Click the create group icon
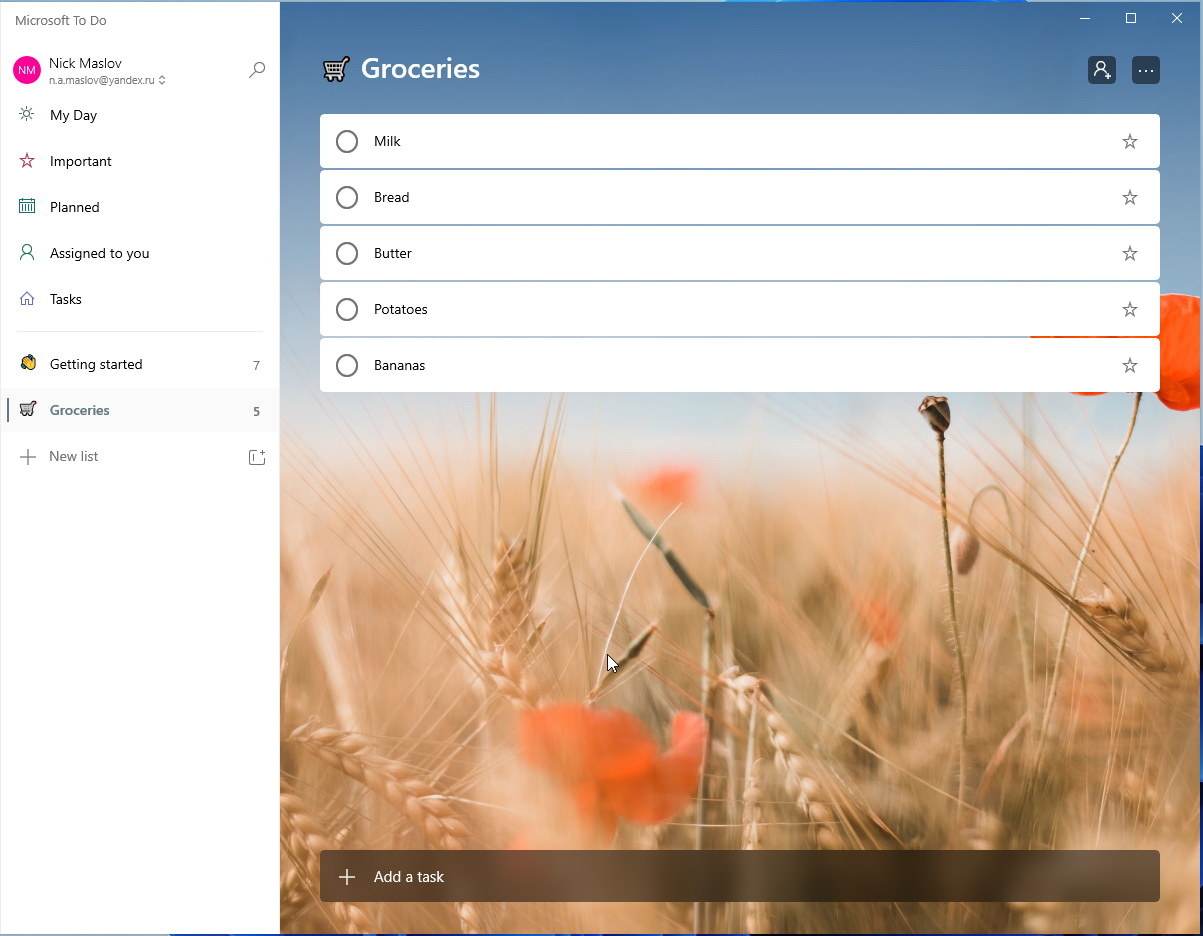1203x936 pixels. point(257,457)
